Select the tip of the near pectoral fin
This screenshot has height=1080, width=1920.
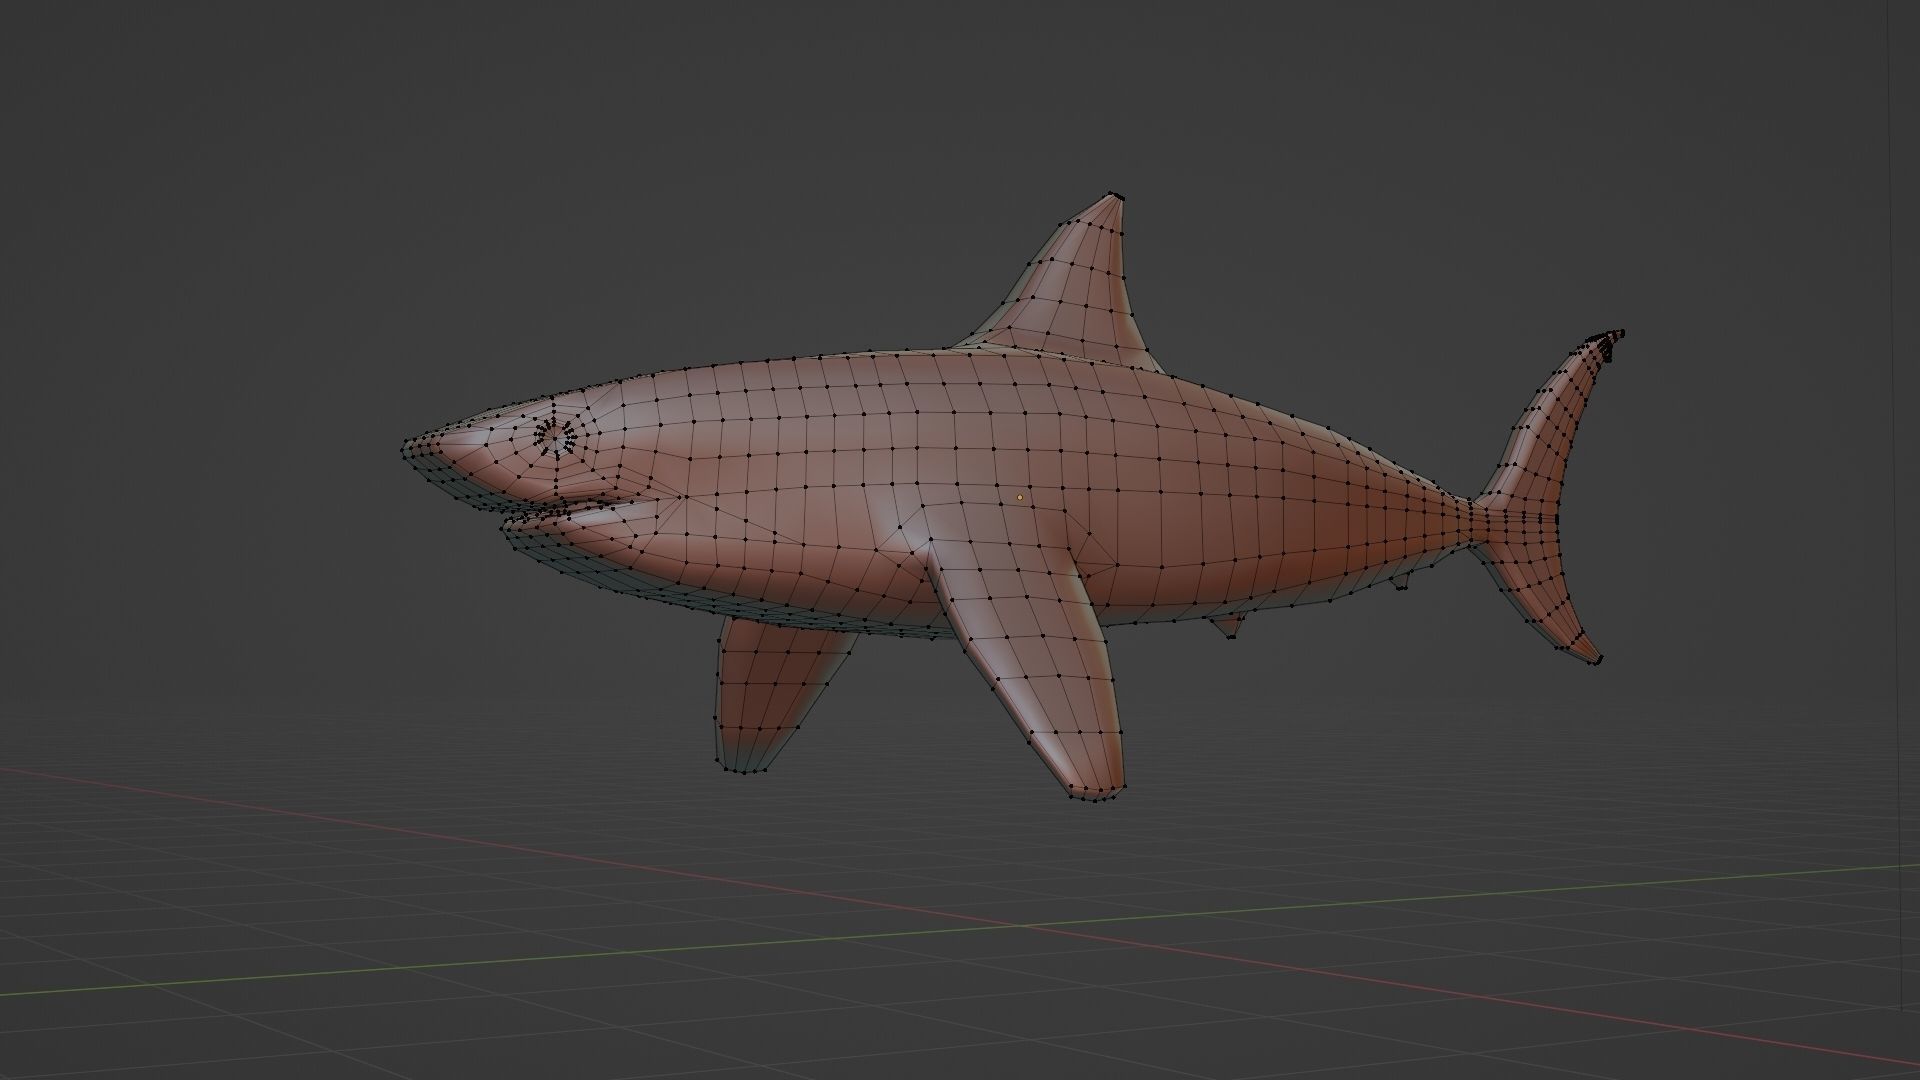click(1095, 797)
